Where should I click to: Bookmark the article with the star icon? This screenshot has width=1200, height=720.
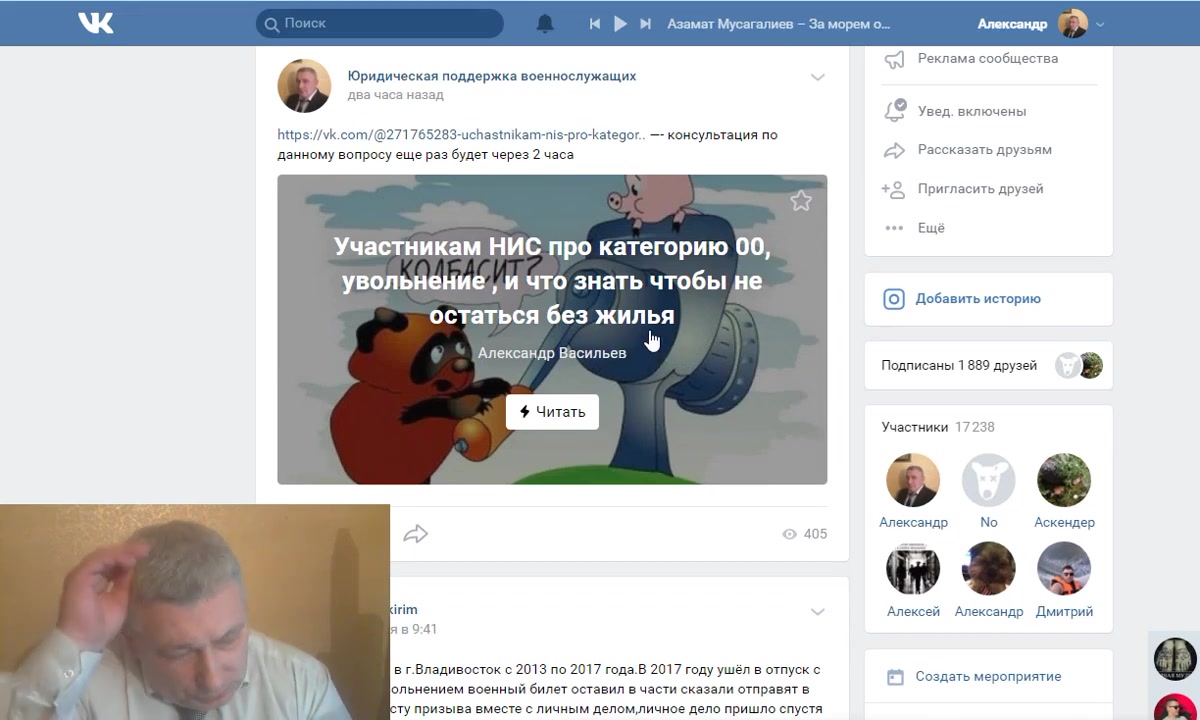coord(801,201)
